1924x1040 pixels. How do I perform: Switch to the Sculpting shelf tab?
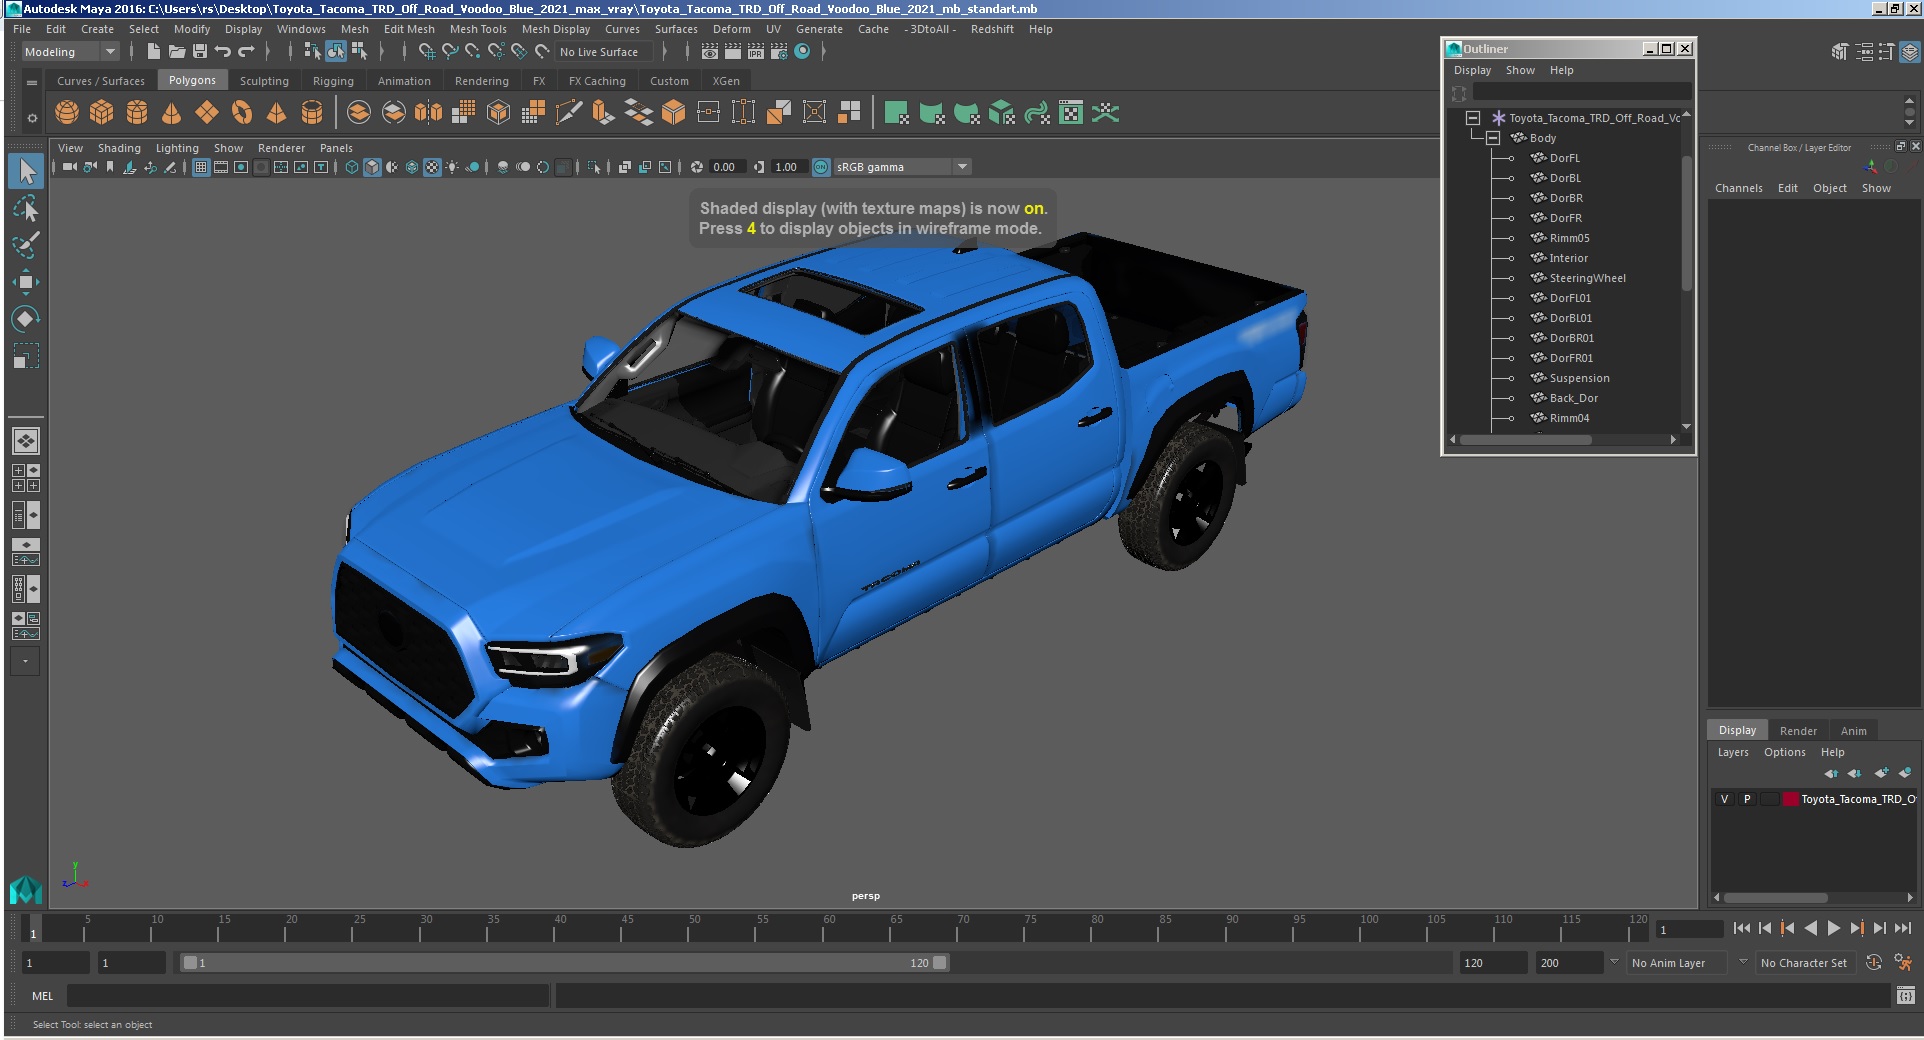[264, 81]
